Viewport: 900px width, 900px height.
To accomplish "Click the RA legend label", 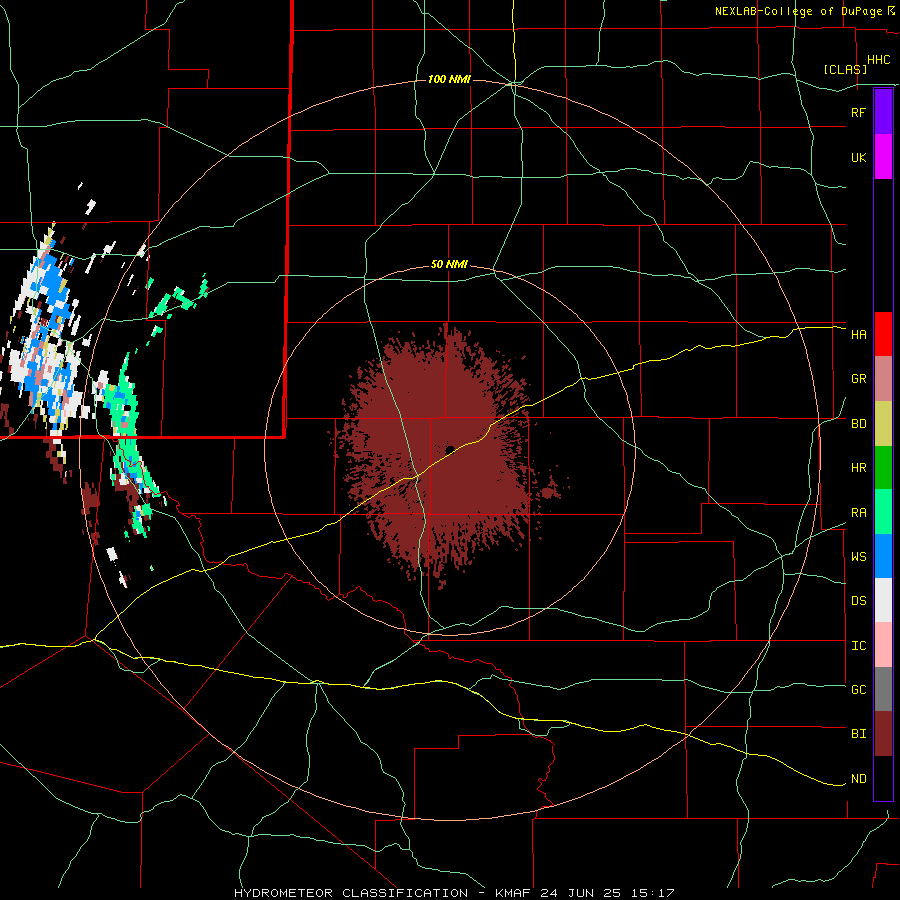I will pyautogui.click(x=859, y=513).
